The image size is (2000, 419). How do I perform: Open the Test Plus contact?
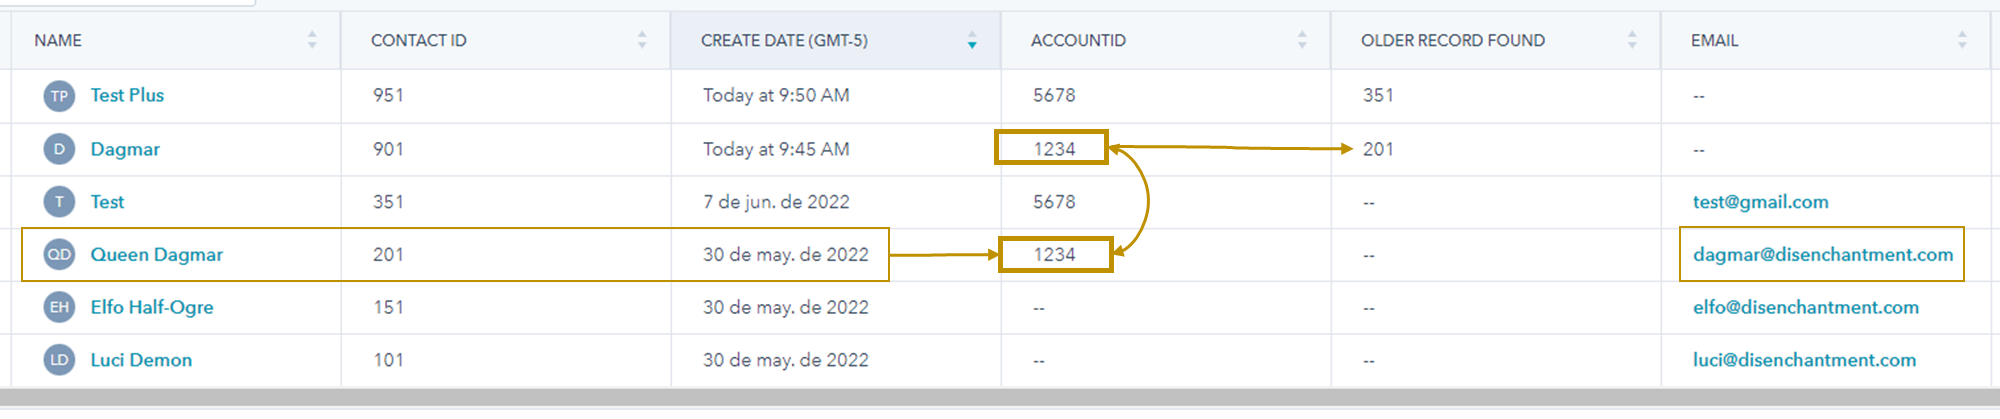pyautogui.click(x=127, y=95)
